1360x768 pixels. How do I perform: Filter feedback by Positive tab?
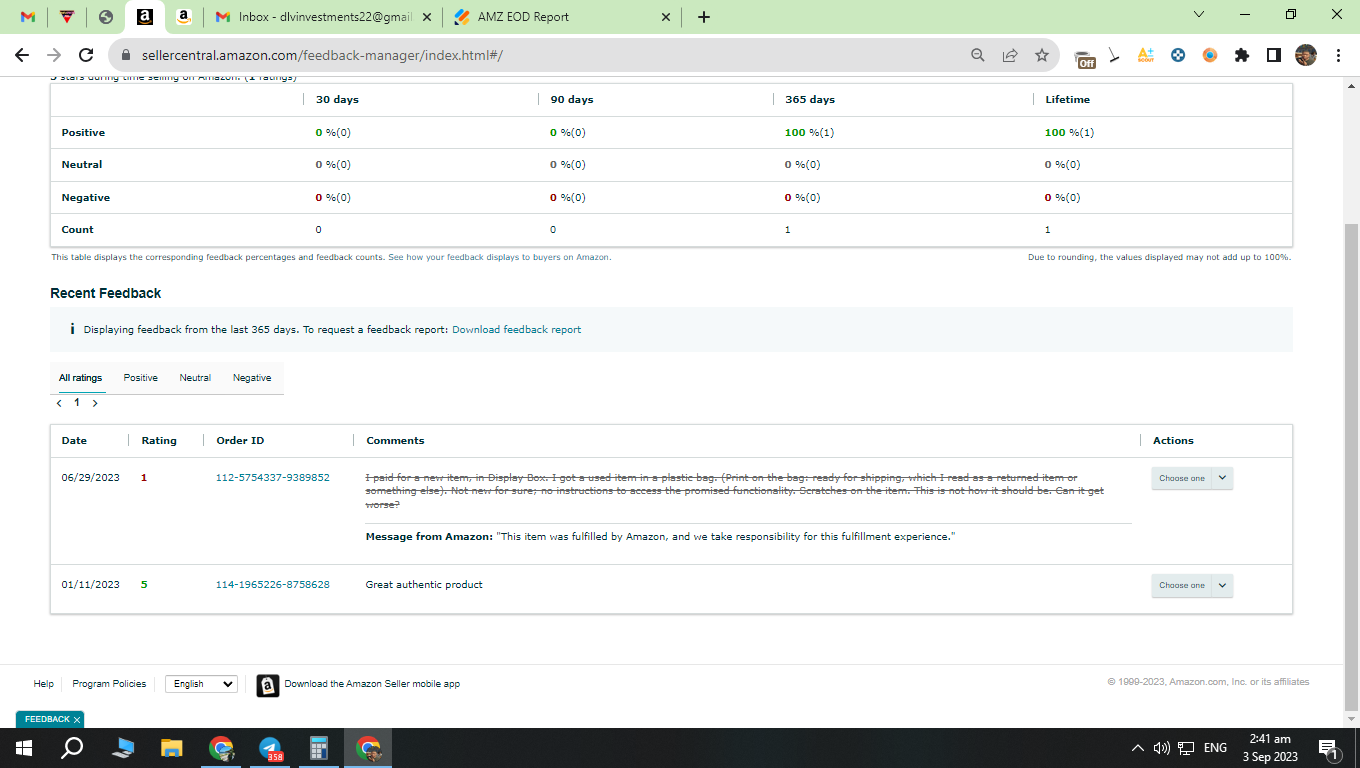[141, 378]
